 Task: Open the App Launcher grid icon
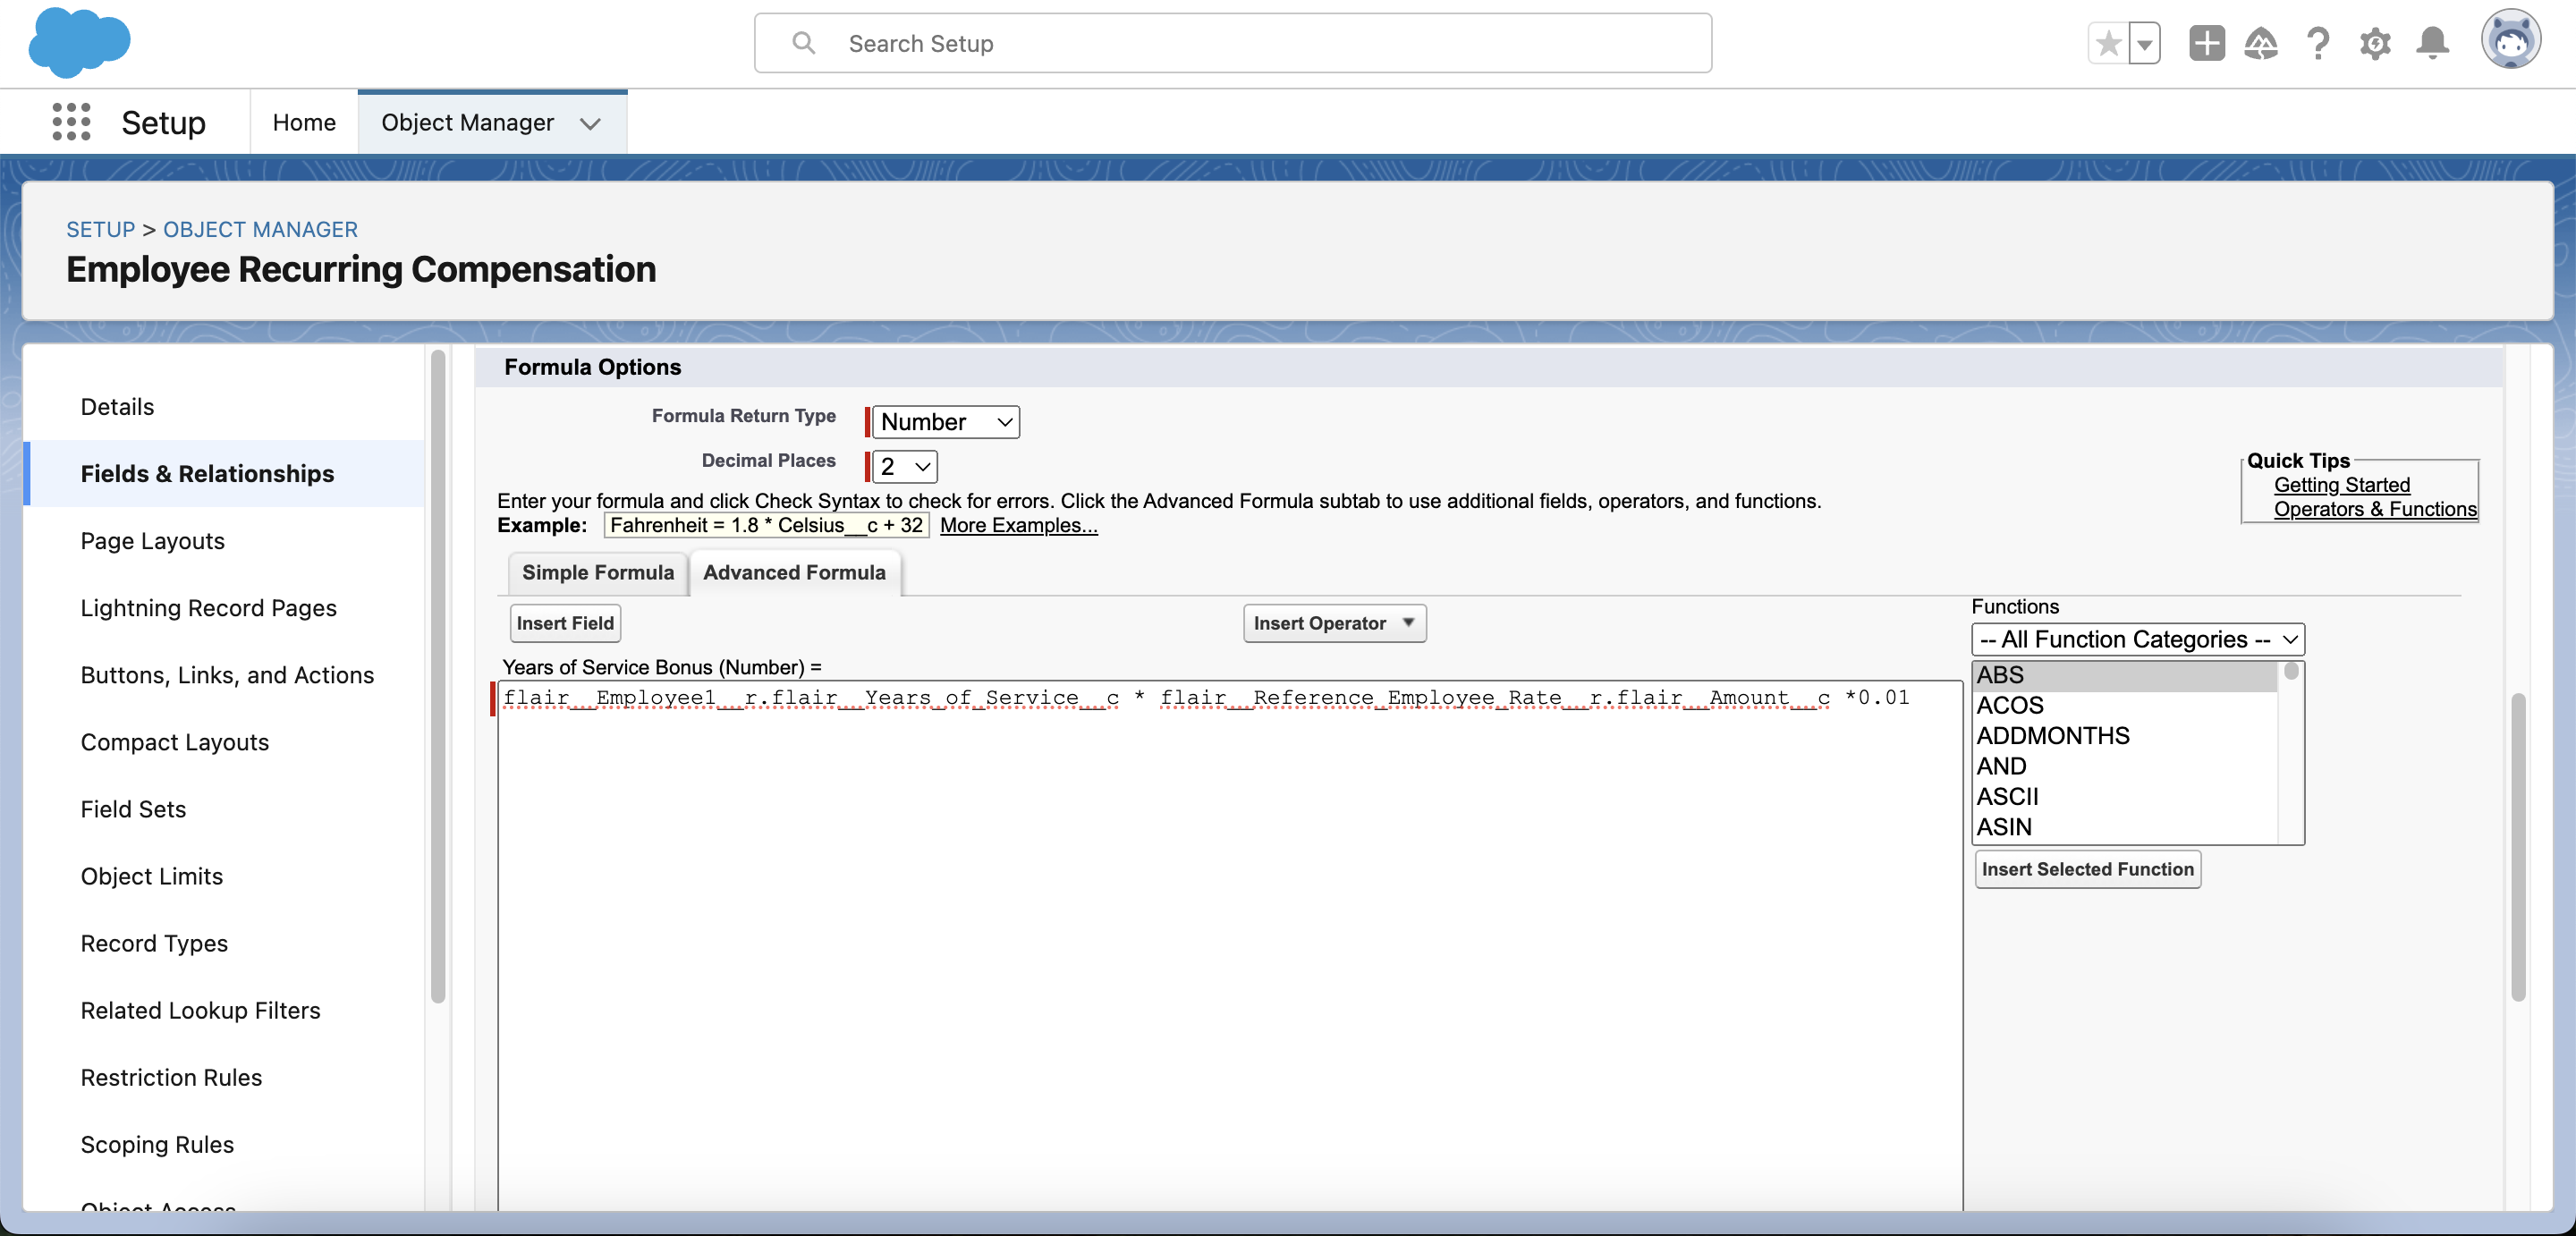click(x=71, y=122)
